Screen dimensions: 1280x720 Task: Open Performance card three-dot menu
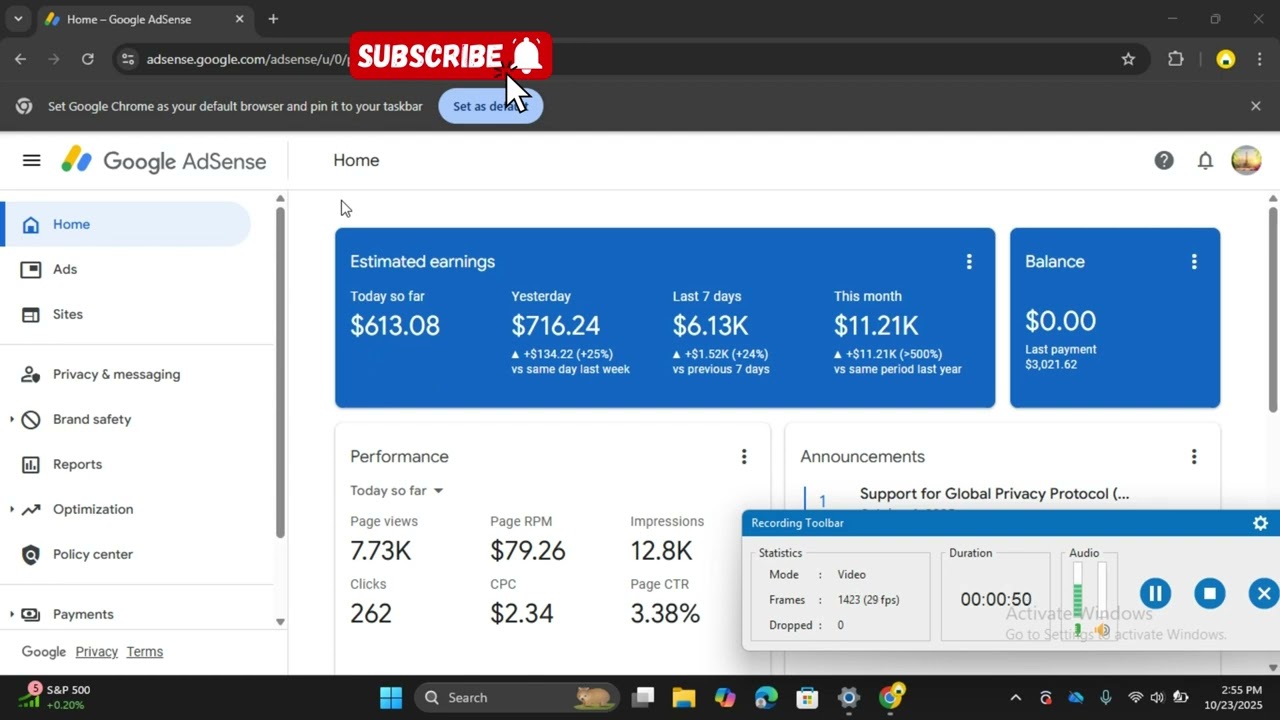point(743,456)
